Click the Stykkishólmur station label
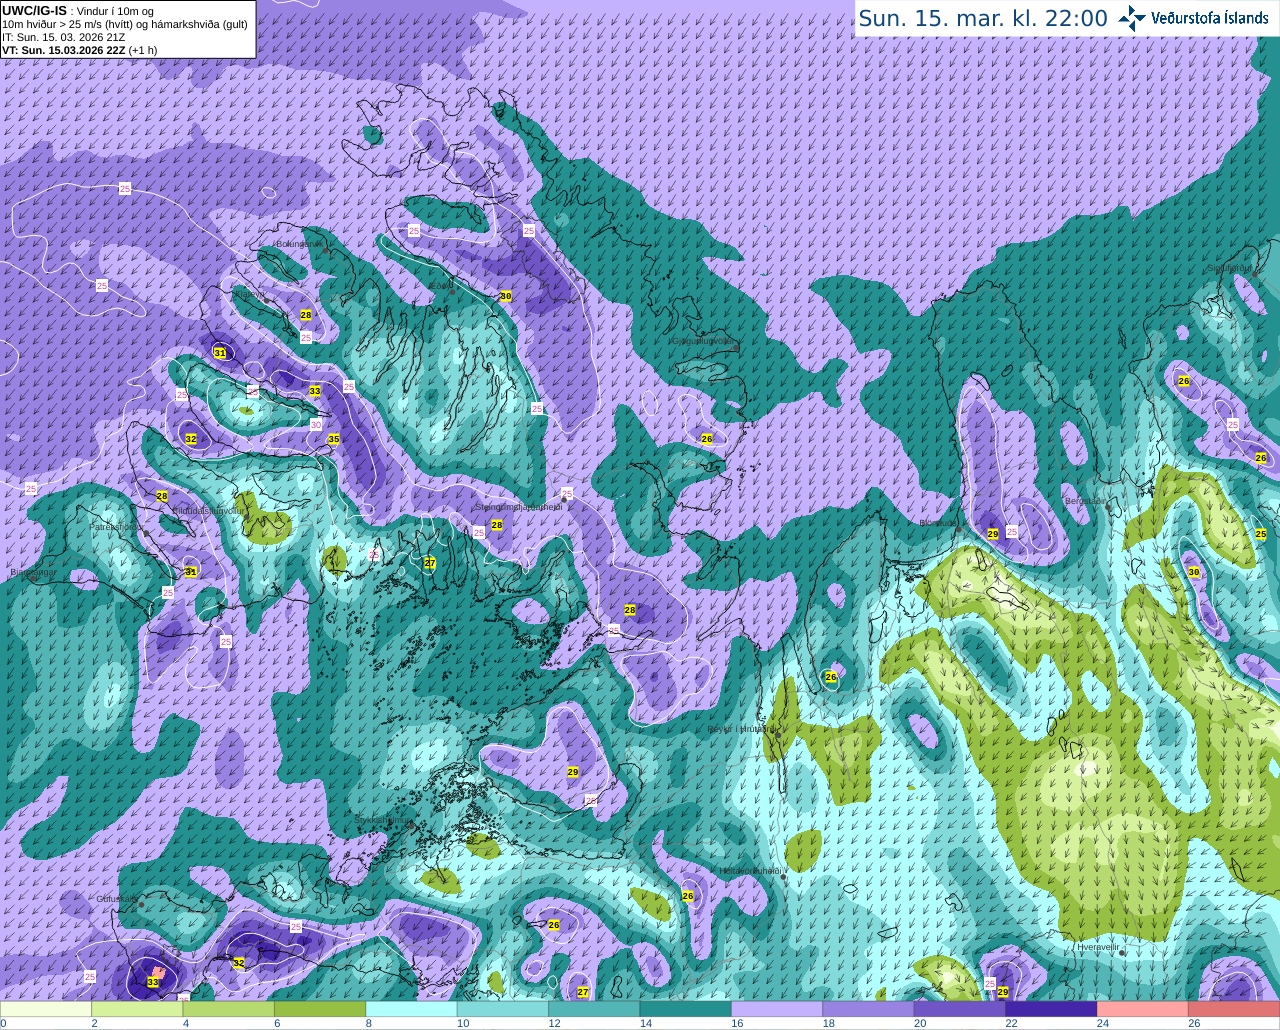Viewport: 1280px width, 1030px height. click(383, 819)
